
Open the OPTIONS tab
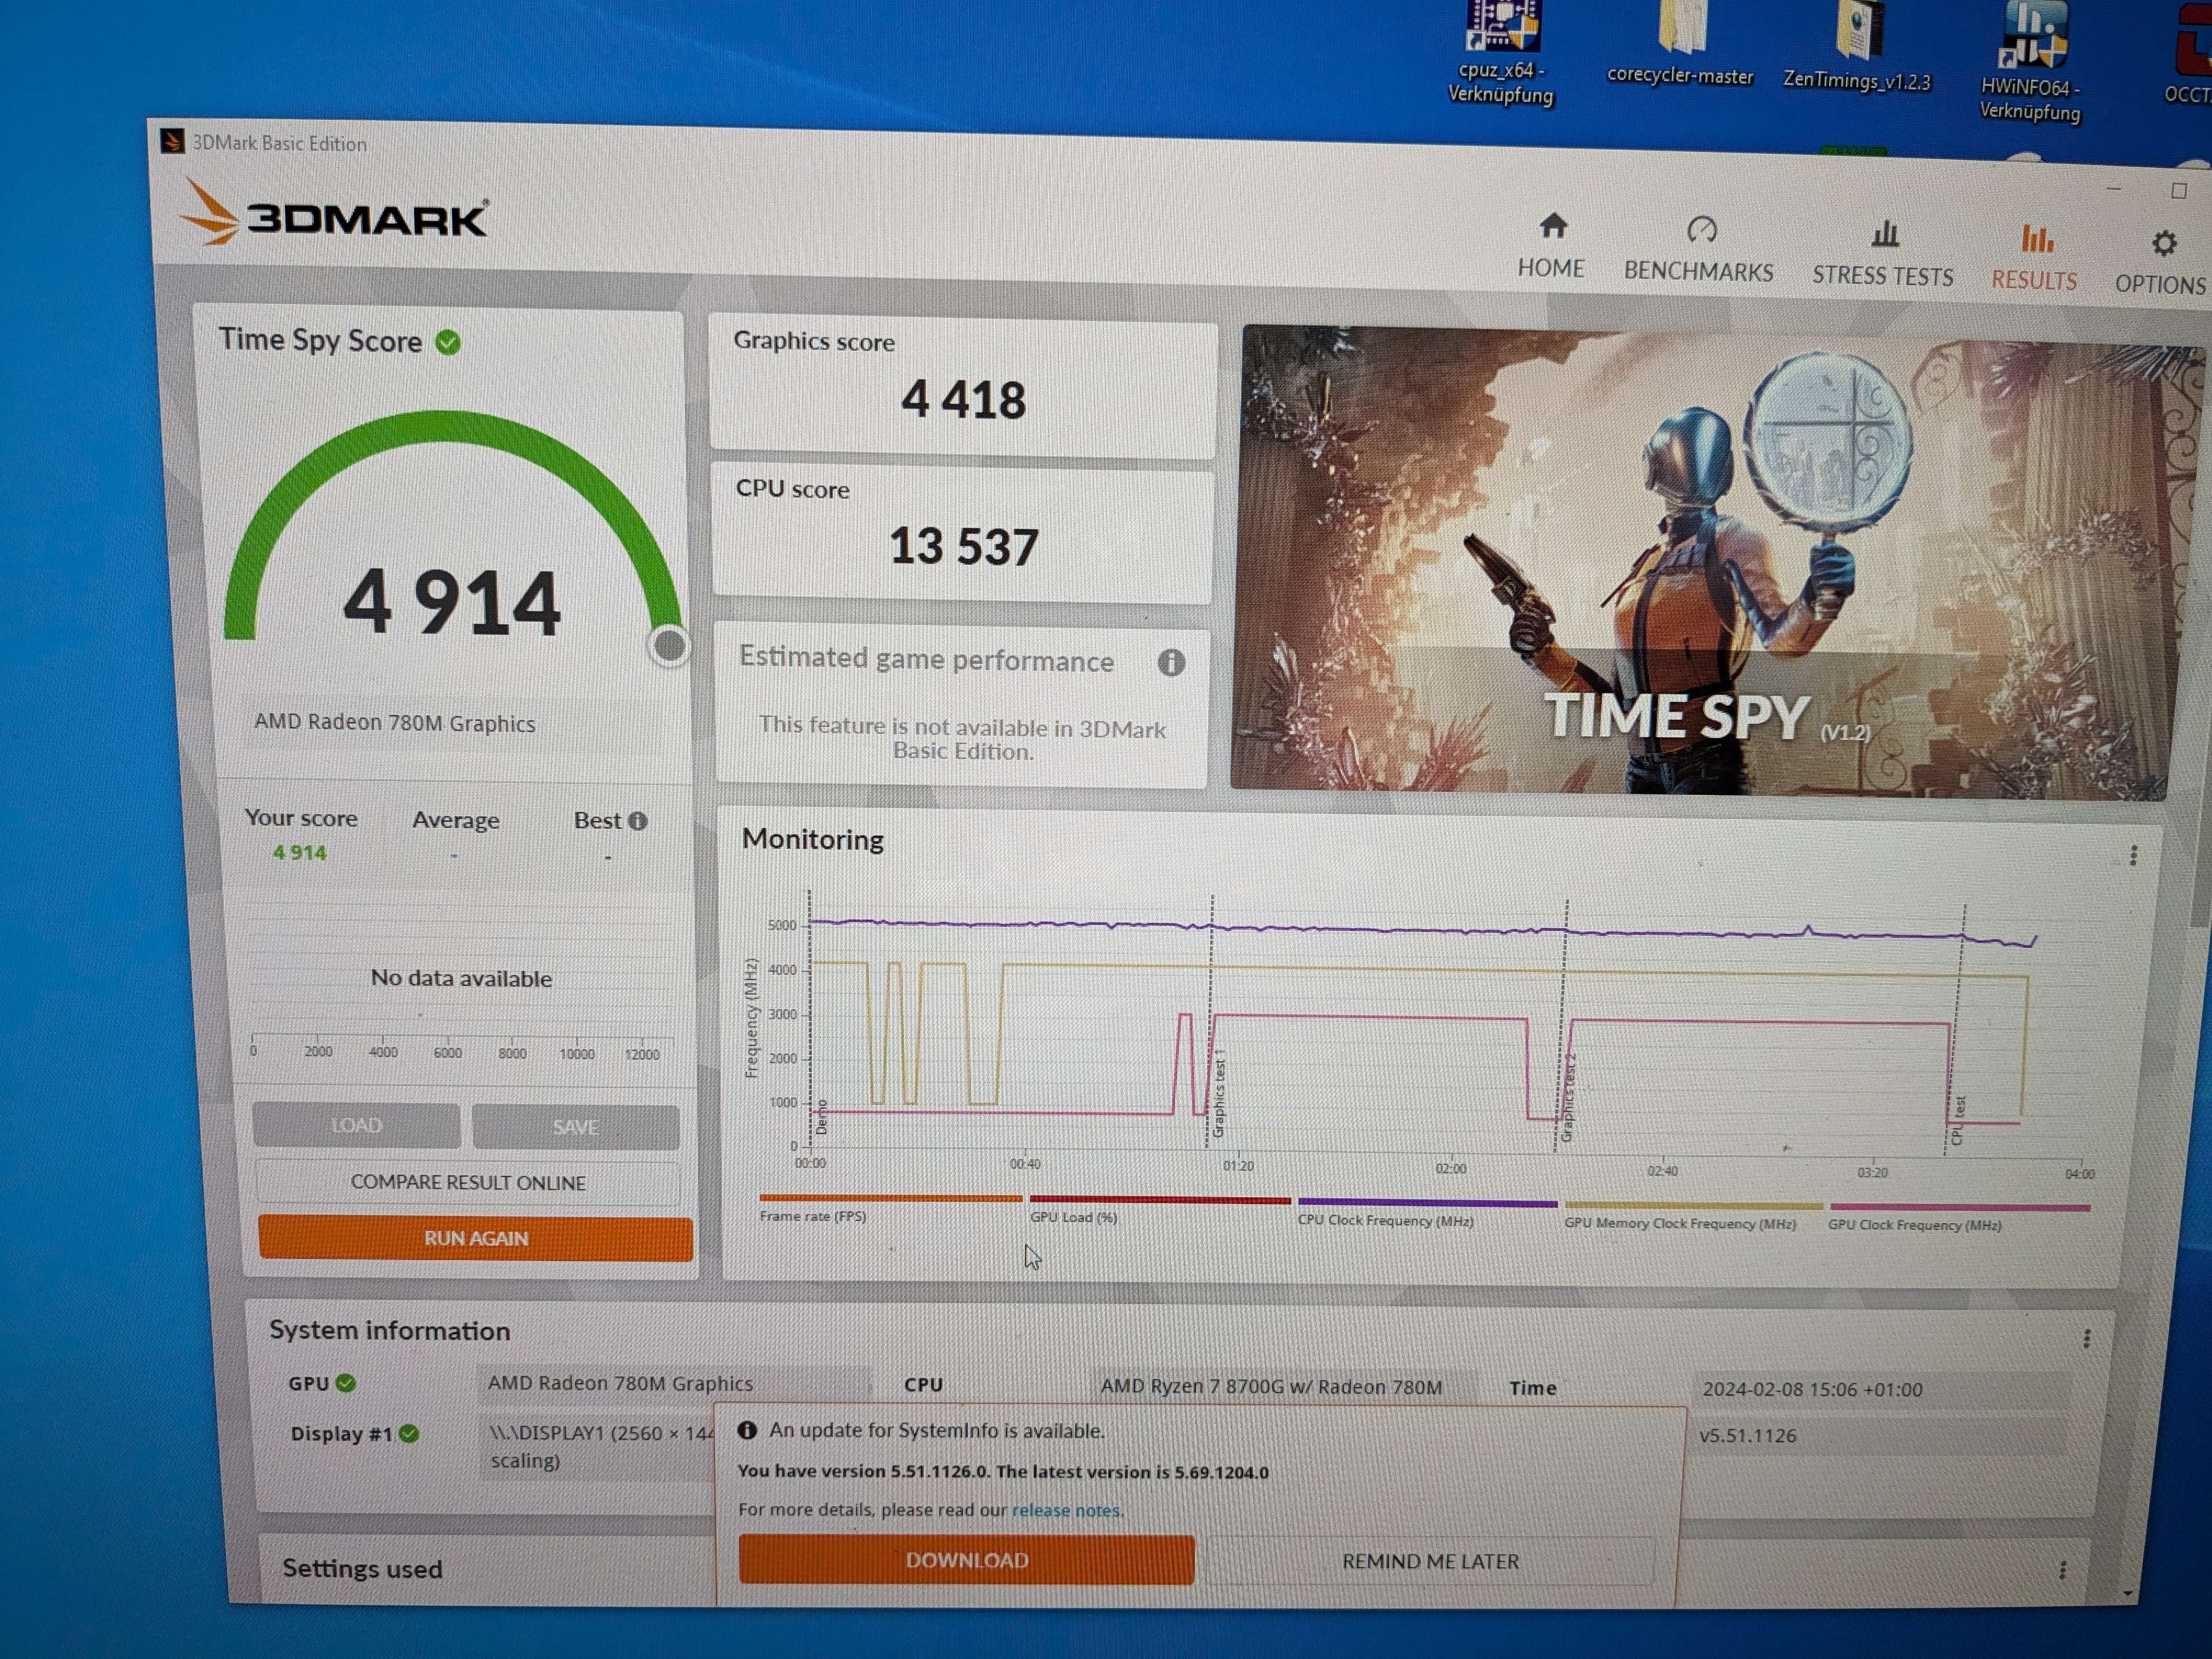(x=2162, y=263)
